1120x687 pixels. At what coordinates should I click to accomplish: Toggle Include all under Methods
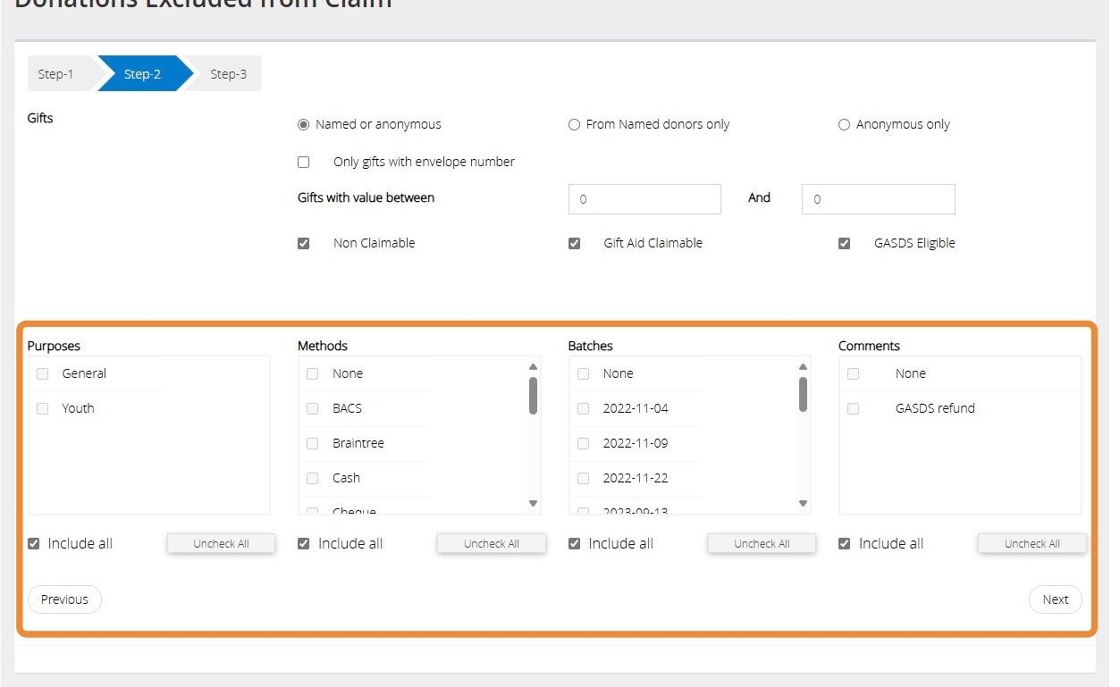coord(304,543)
